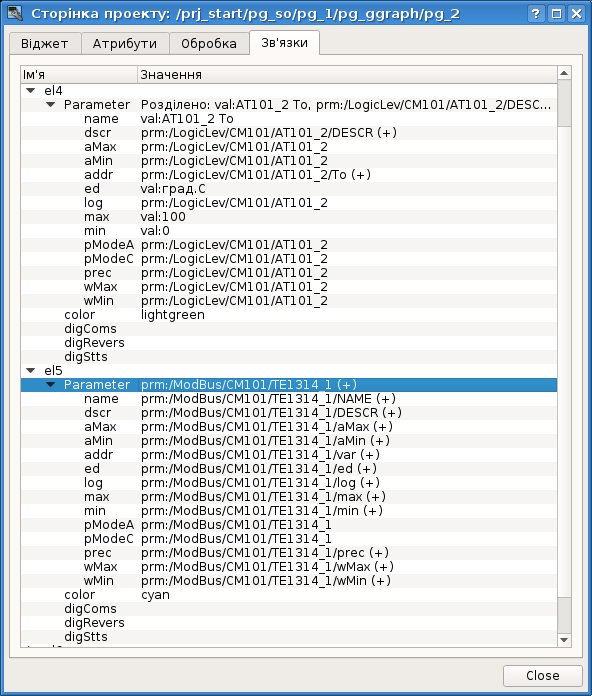
Task: Select the ed row with val:град.С
Action: pos(289,189)
